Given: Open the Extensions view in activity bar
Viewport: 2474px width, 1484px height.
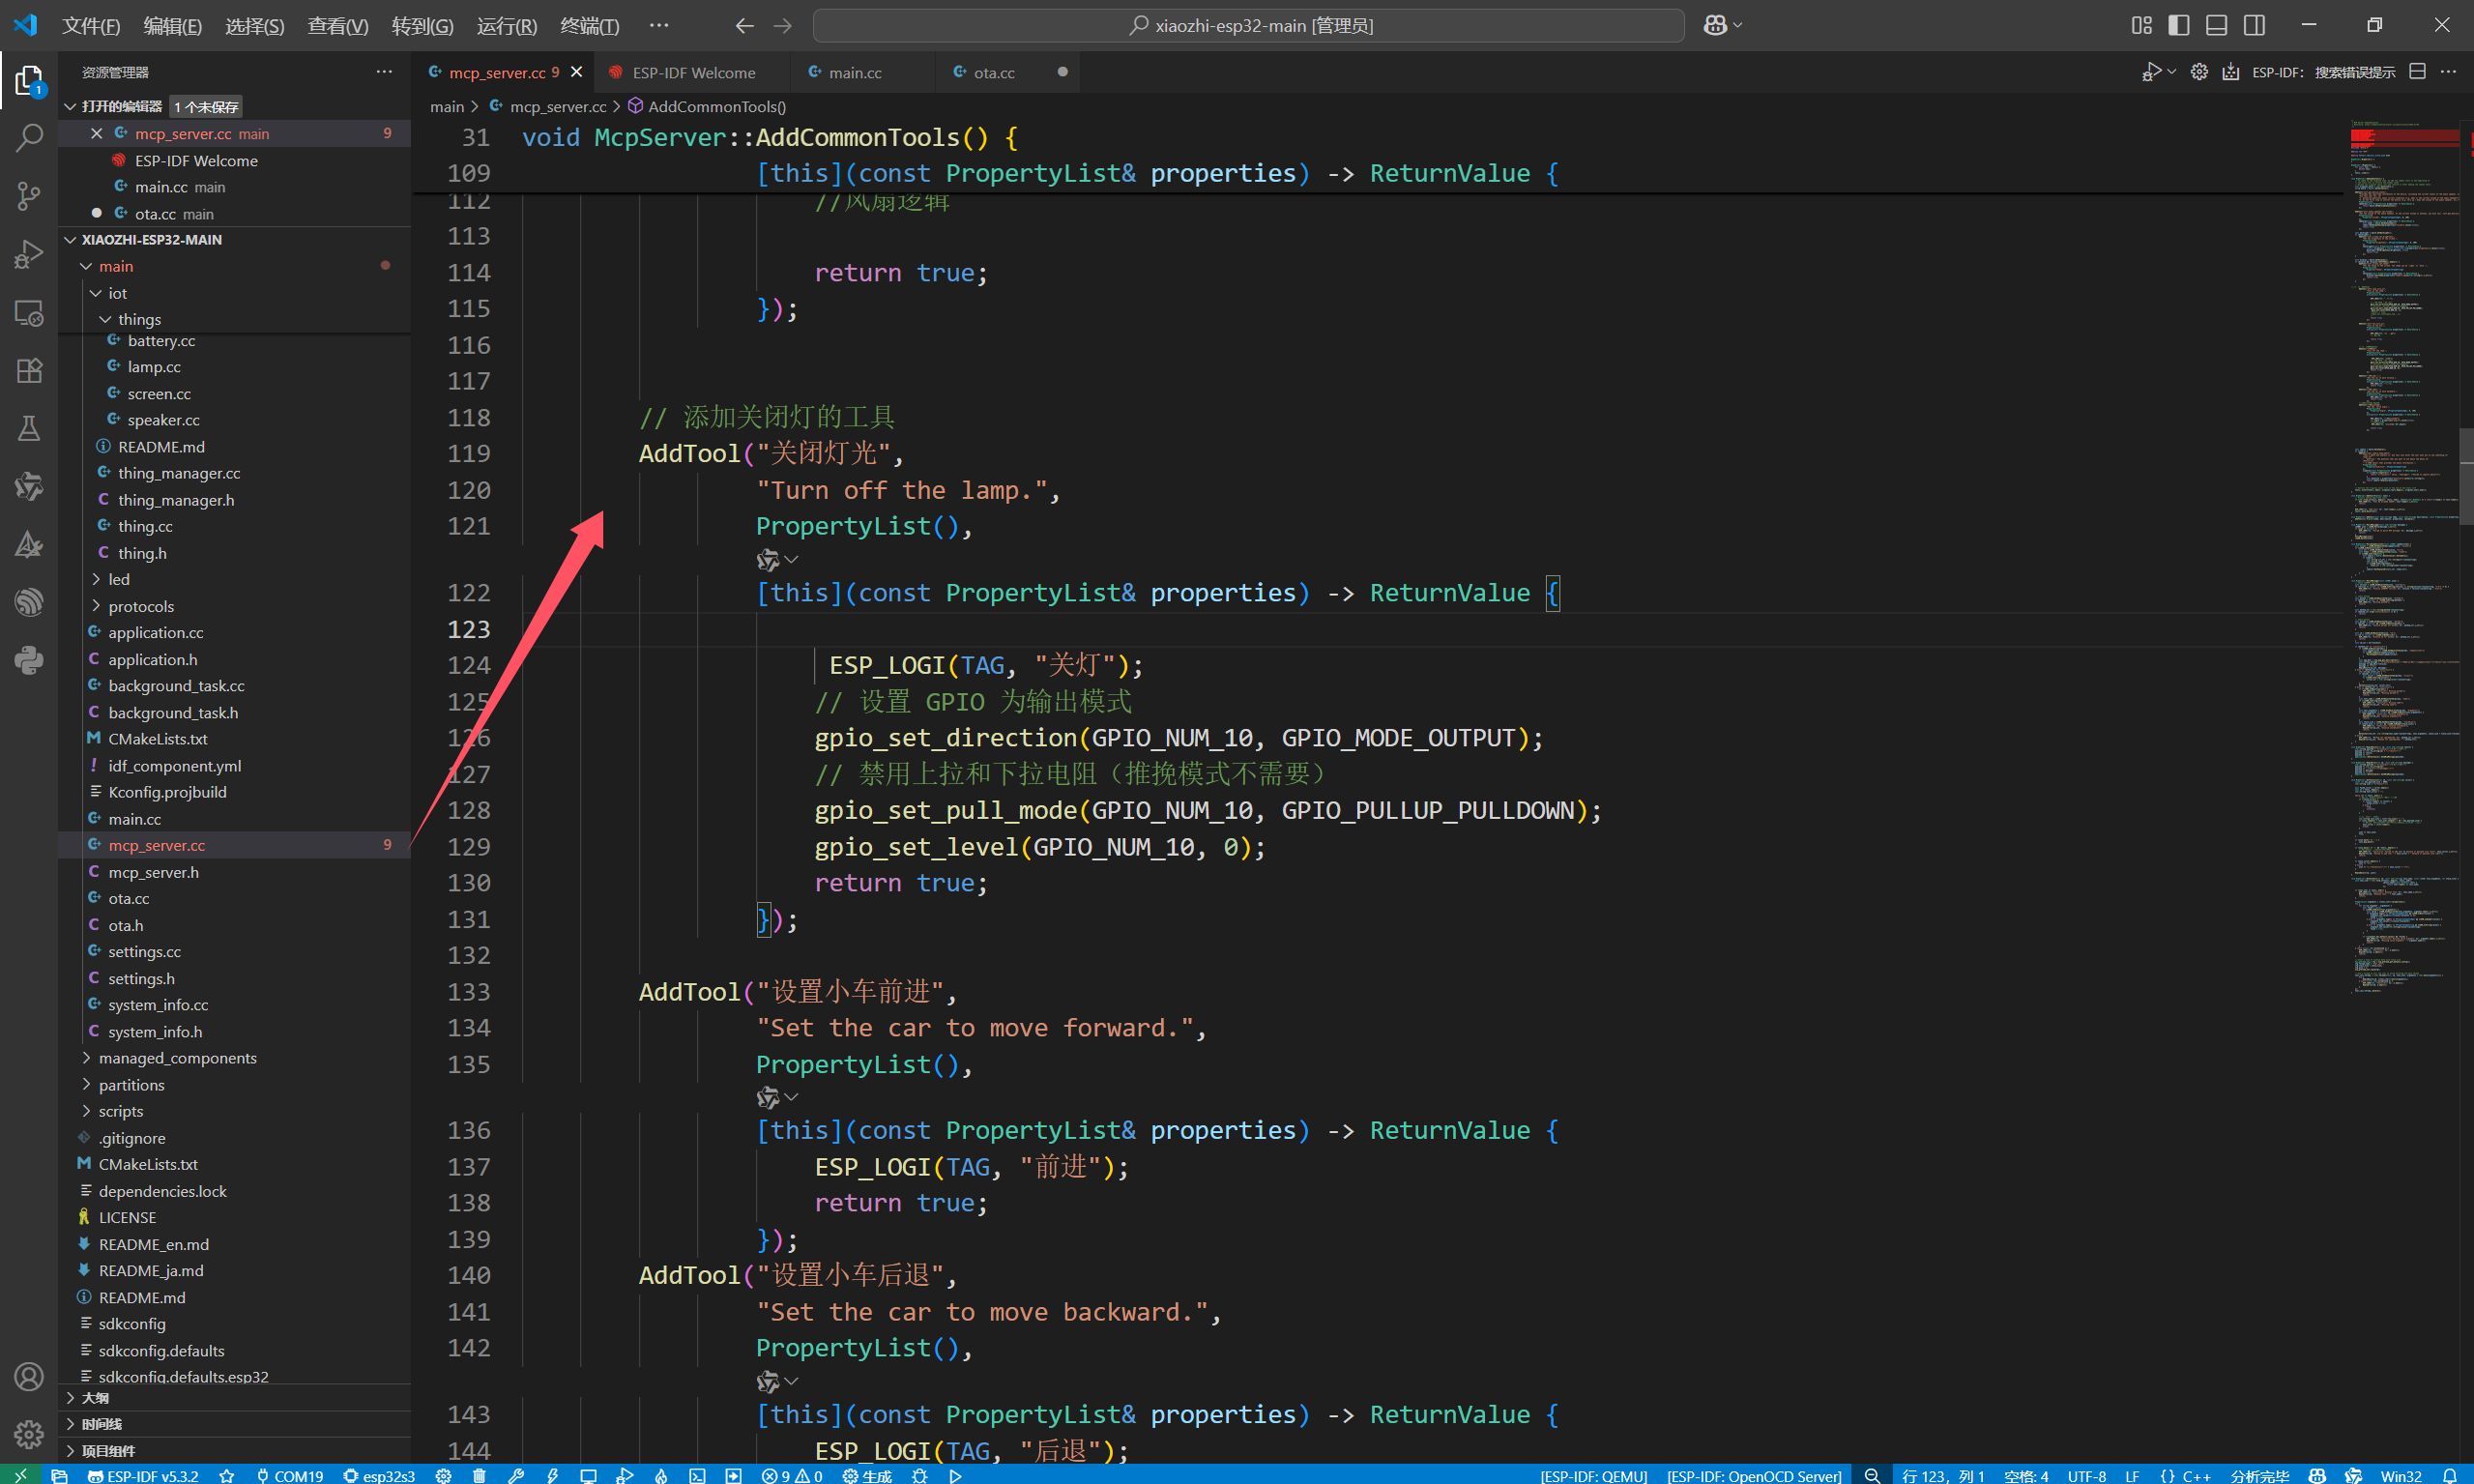Looking at the screenshot, I should coord(29,370).
